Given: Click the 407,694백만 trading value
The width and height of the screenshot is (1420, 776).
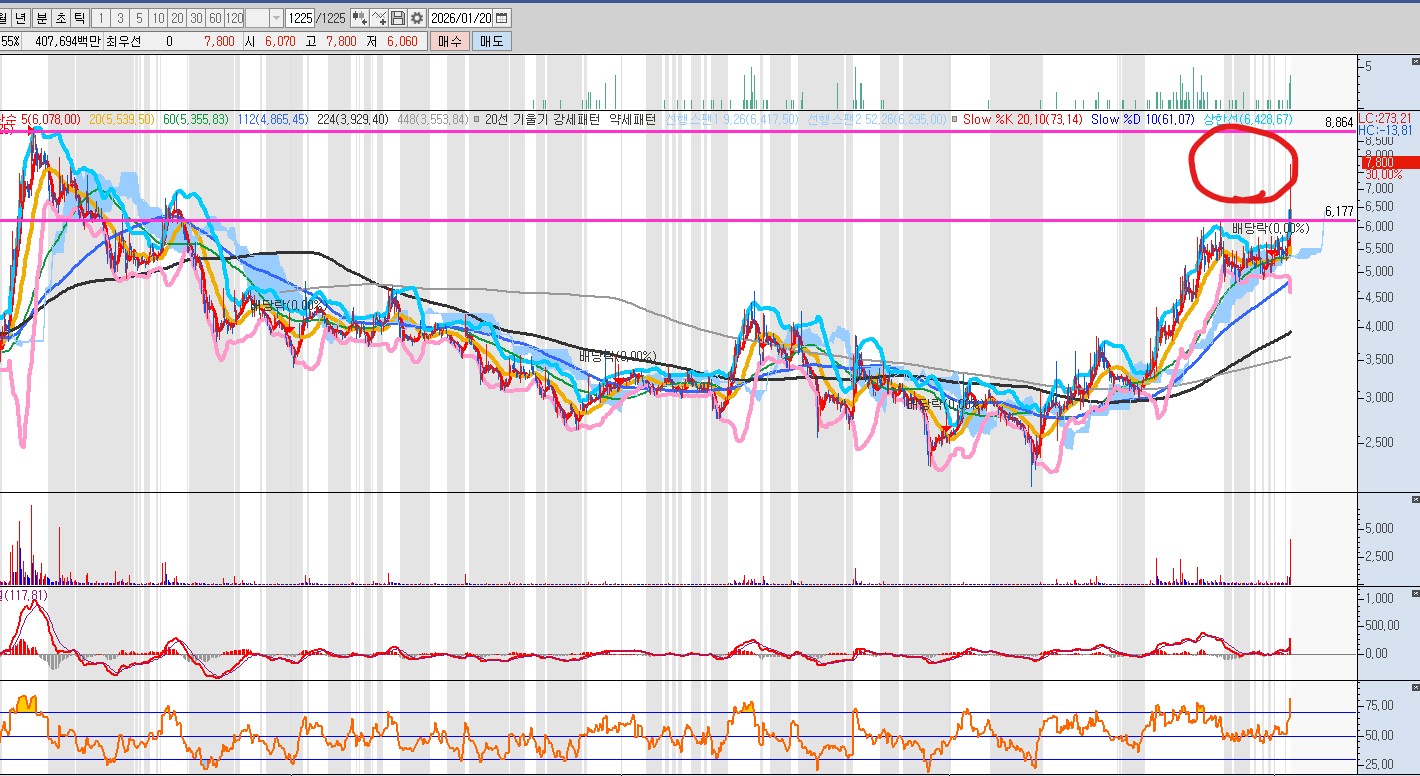Looking at the screenshot, I should pos(67,41).
